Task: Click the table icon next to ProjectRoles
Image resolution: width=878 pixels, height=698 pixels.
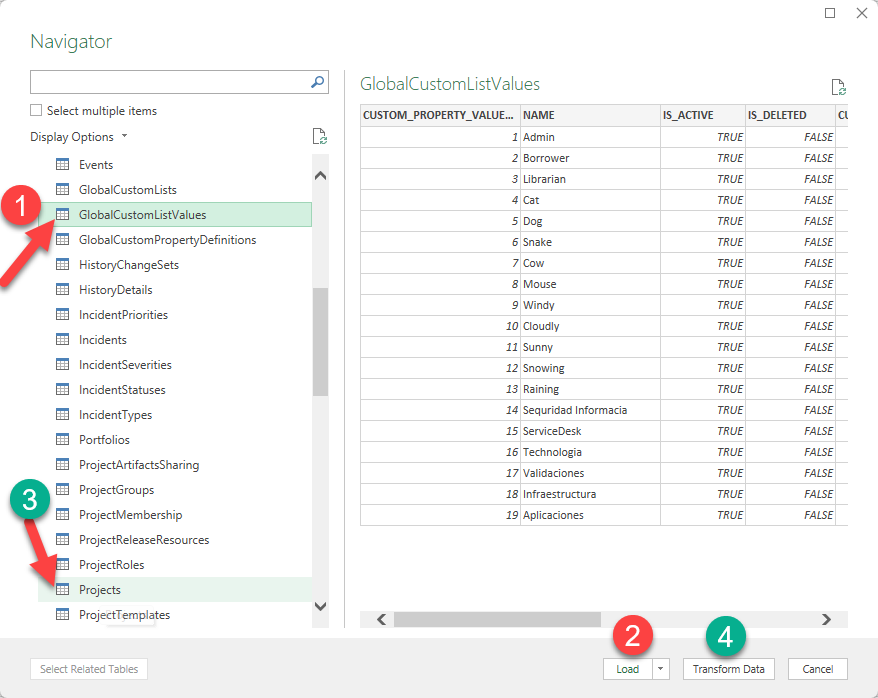Action: [62, 565]
